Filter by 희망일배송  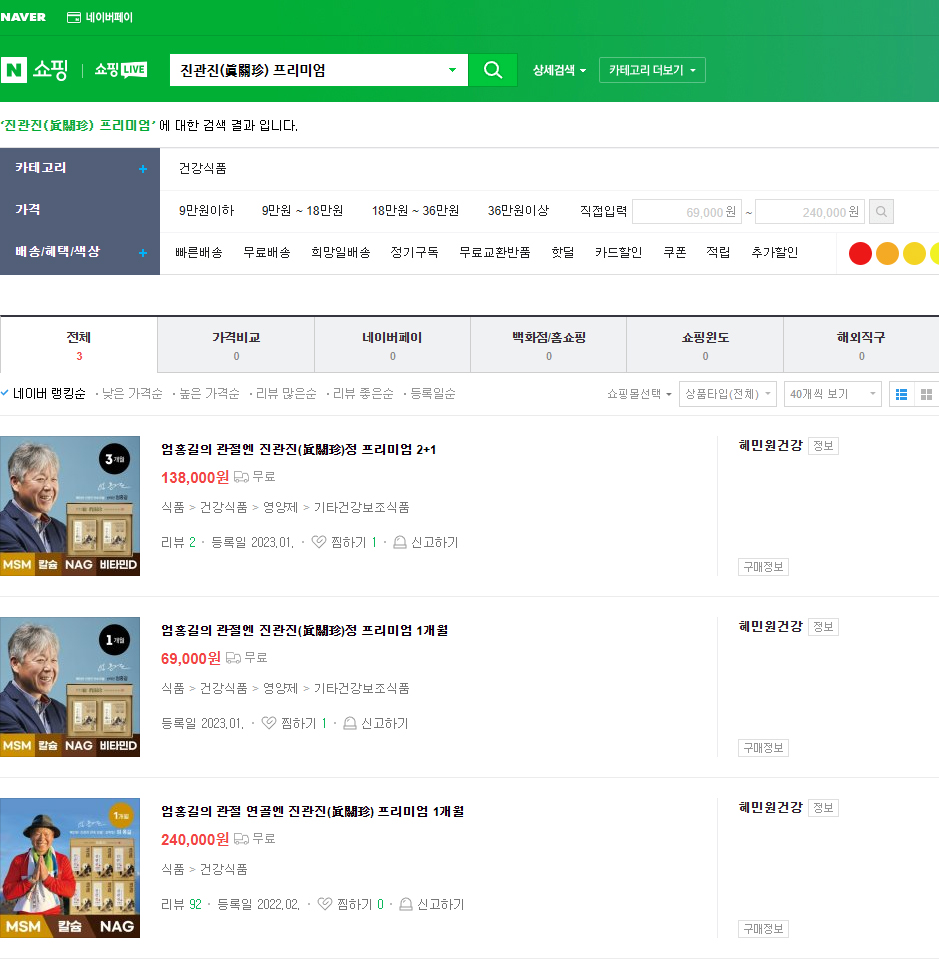341,253
